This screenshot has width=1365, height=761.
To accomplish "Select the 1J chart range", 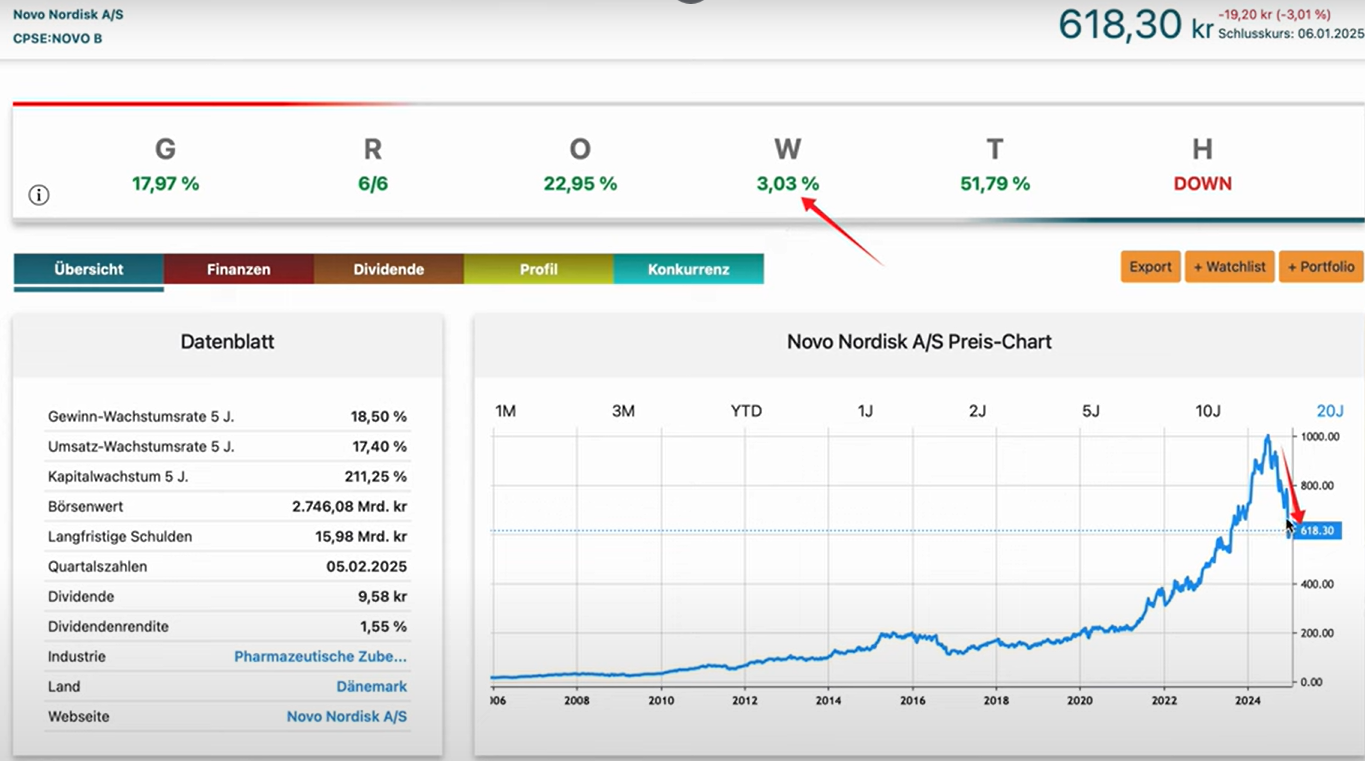I will coord(865,411).
